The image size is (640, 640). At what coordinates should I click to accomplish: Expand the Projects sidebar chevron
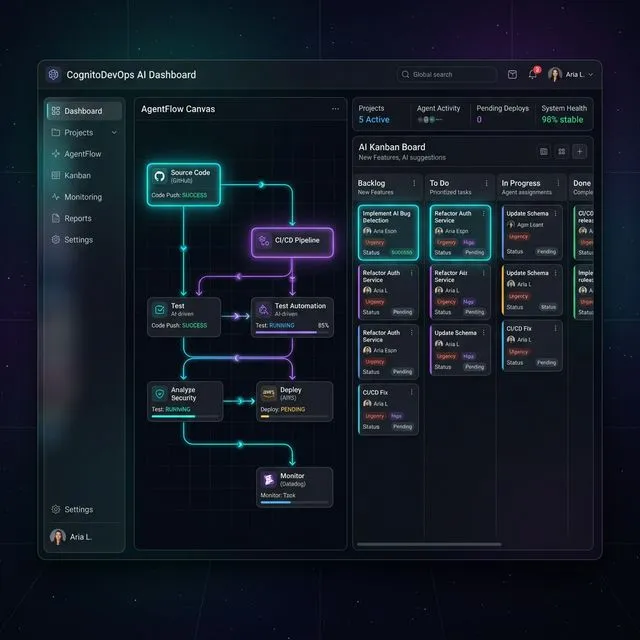click(x=114, y=132)
